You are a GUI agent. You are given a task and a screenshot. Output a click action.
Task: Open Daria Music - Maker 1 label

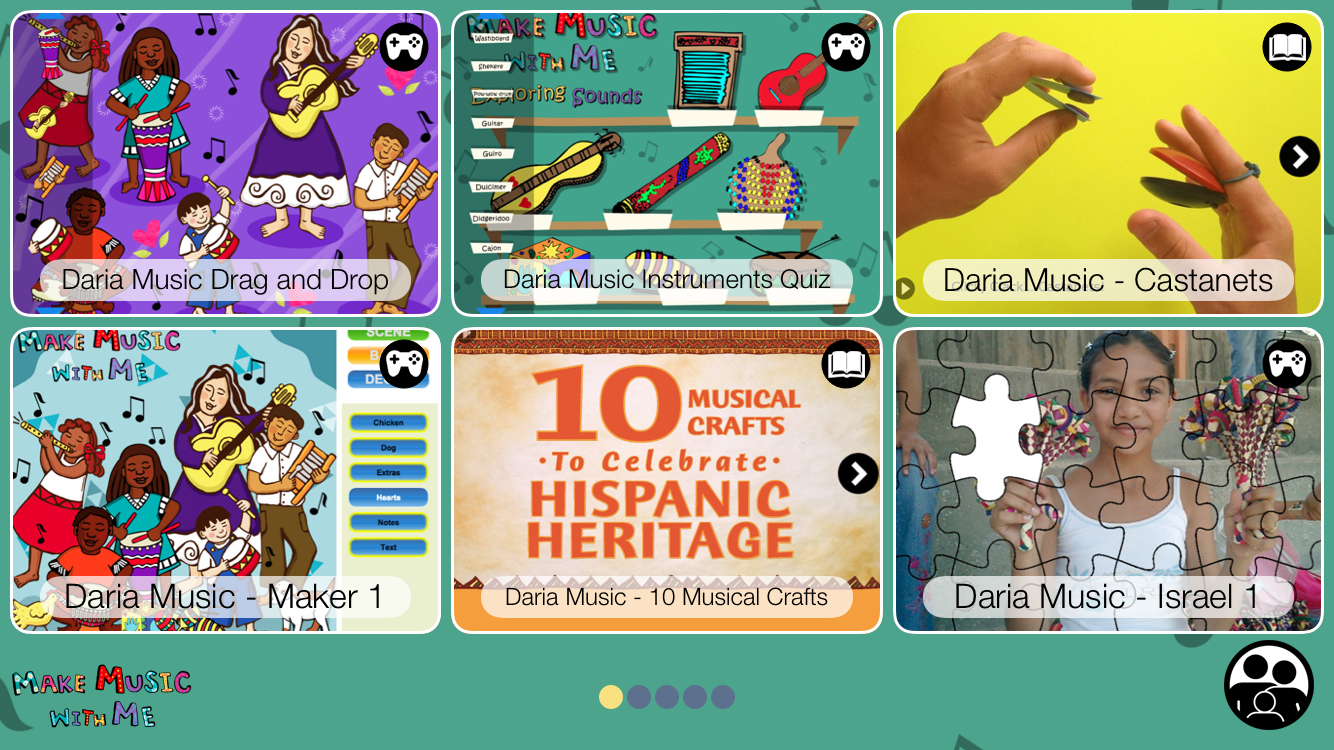(225, 597)
